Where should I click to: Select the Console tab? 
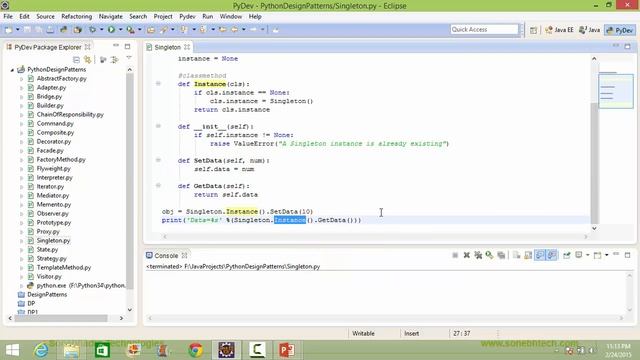tap(166, 256)
